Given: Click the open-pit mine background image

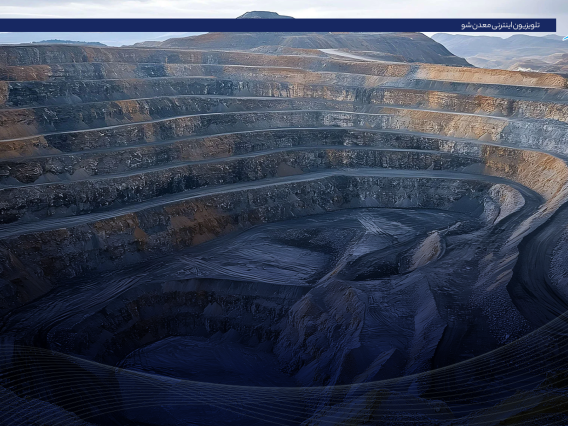Looking at the screenshot, I should point(284,228).
